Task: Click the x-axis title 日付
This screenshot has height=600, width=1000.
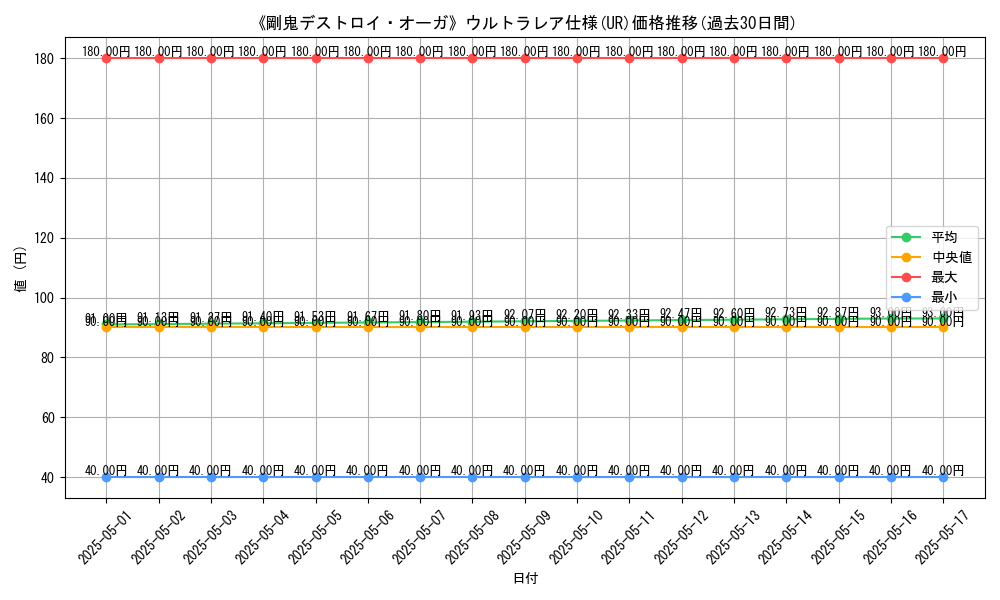Action: point(526,578)
